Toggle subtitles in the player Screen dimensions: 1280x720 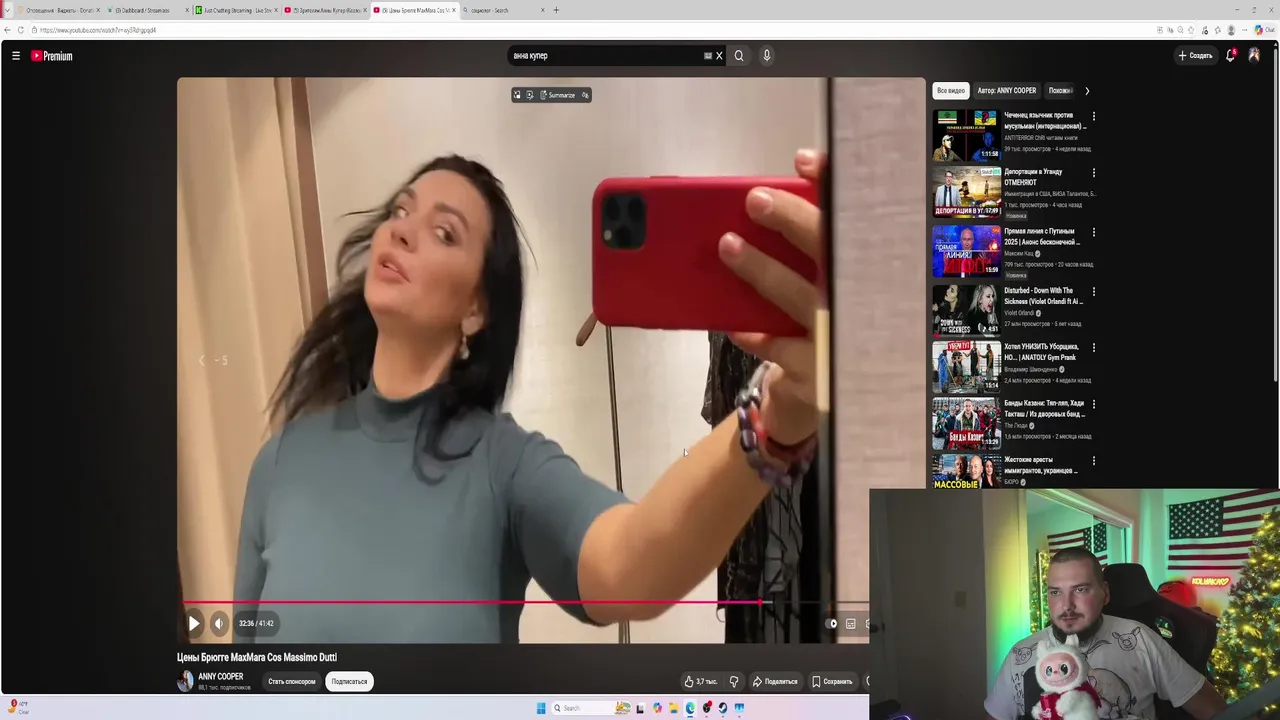[851, 623]
